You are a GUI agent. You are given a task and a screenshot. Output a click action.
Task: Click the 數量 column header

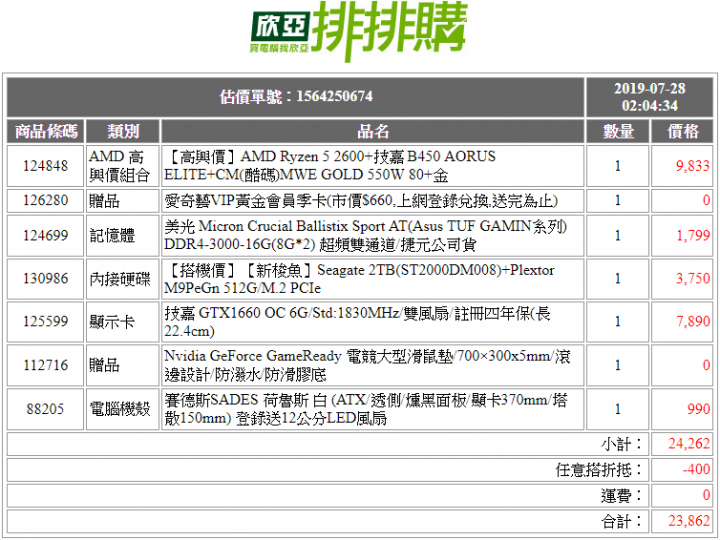pyautogui.click(x=618, y=131)
